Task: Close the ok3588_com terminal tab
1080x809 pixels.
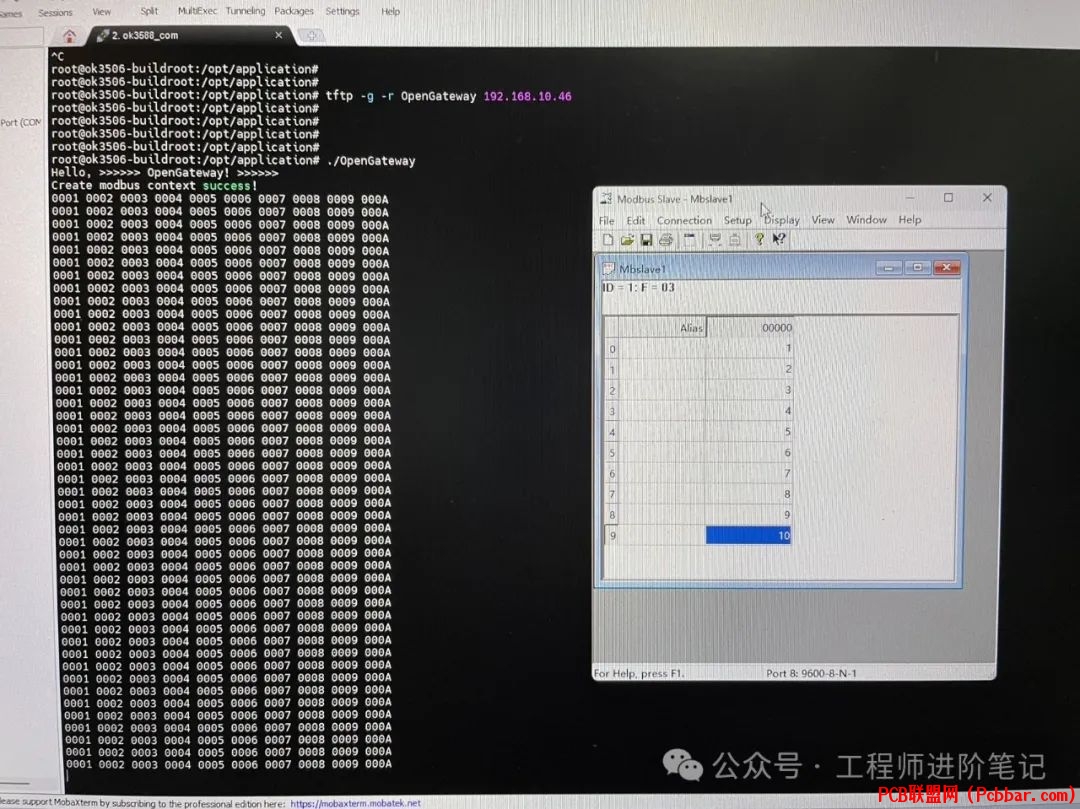Action: click(278, 35)
